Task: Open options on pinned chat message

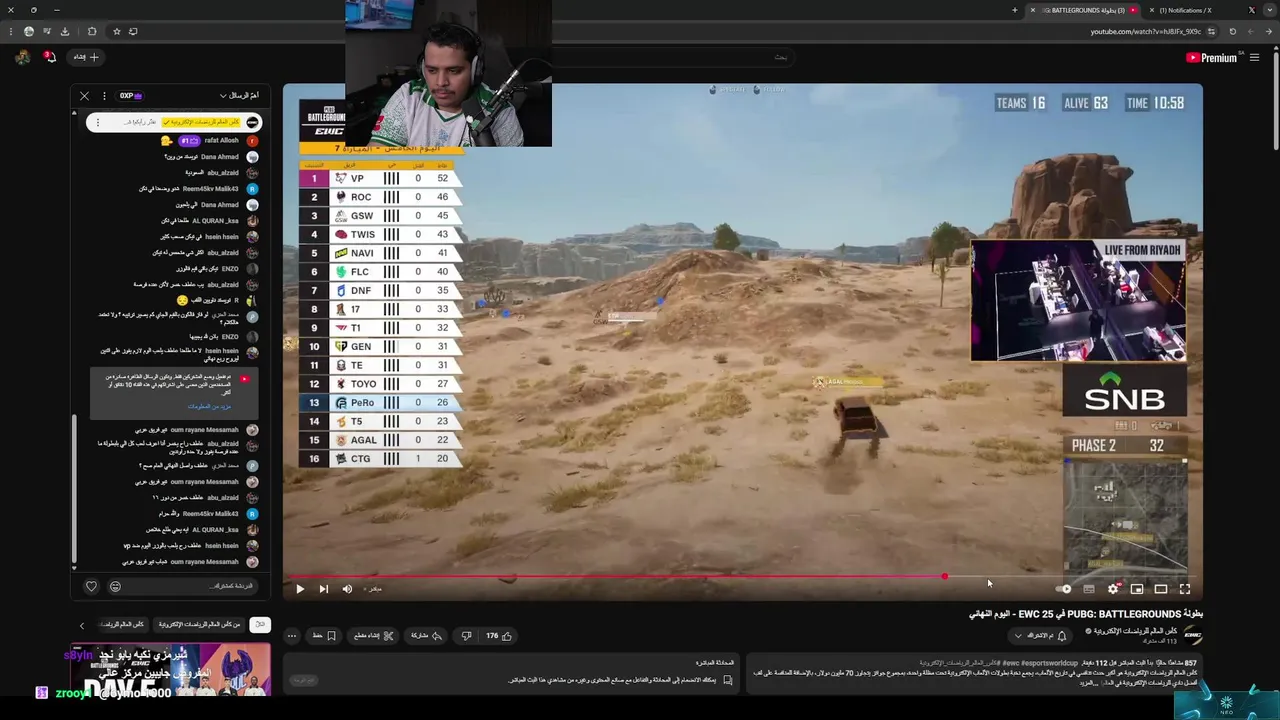Action: [x=98, y=122]
